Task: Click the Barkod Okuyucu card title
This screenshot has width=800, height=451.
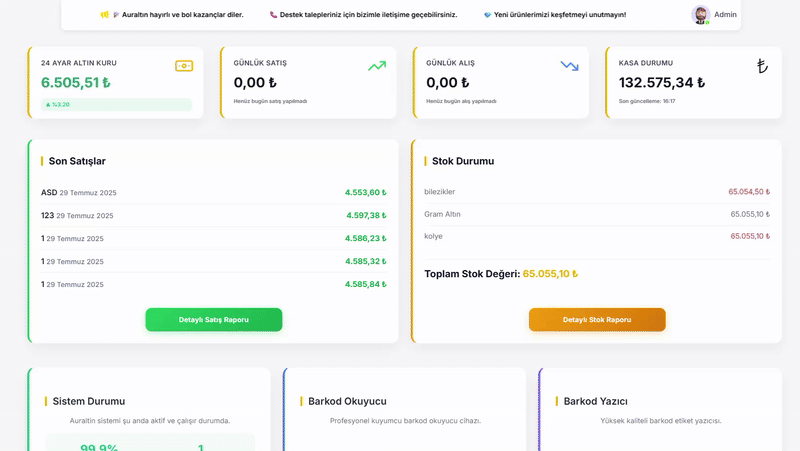Action: point(347,402)
